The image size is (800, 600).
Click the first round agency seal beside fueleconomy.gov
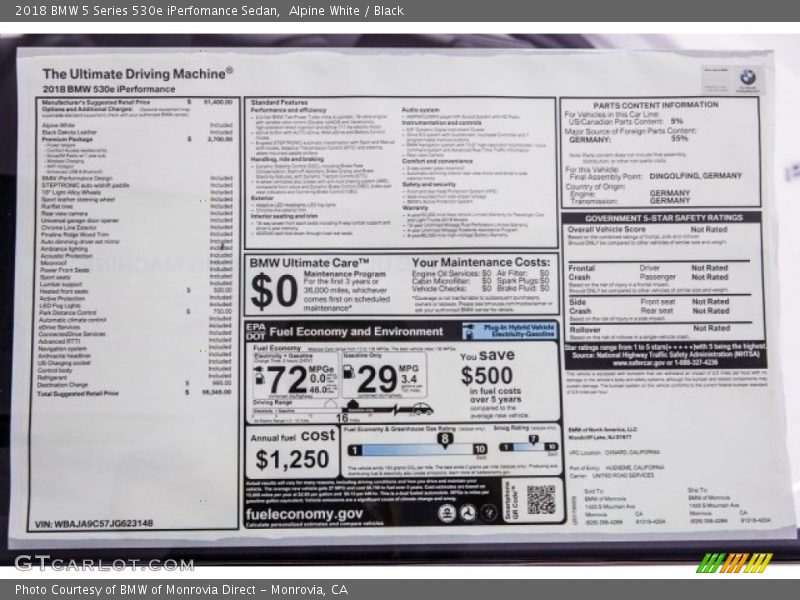(447, 513)
